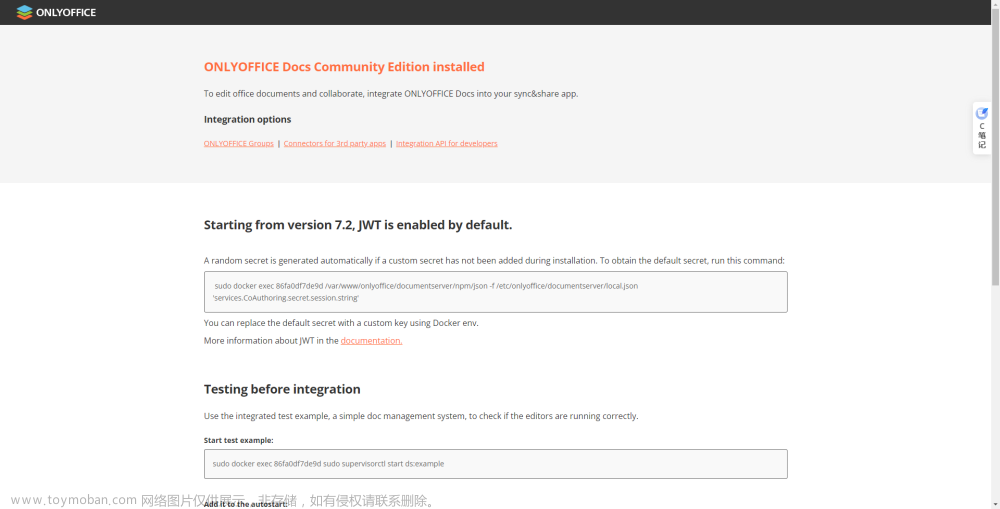Click 'Use the integrated test example' paragraph

[421, 416]
